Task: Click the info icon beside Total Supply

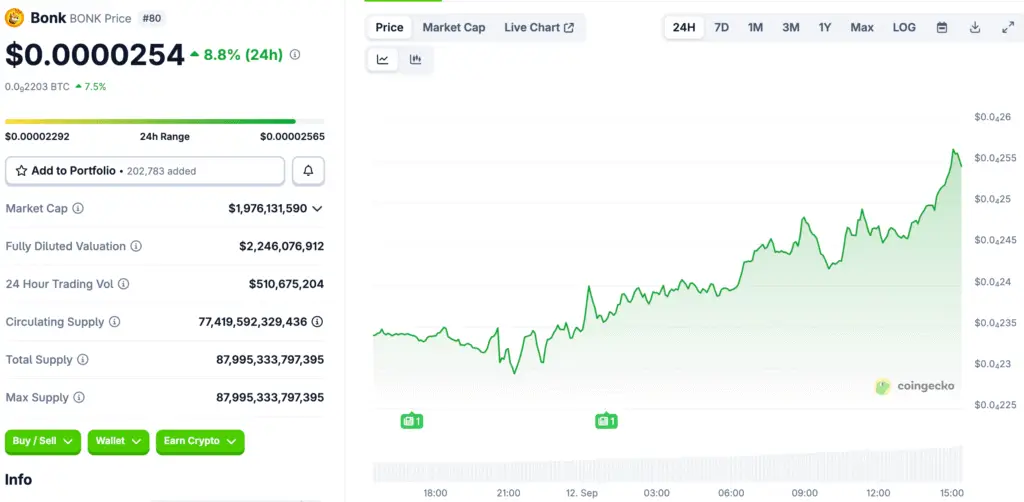Action: pyautogui.click(x=82, y=360)
